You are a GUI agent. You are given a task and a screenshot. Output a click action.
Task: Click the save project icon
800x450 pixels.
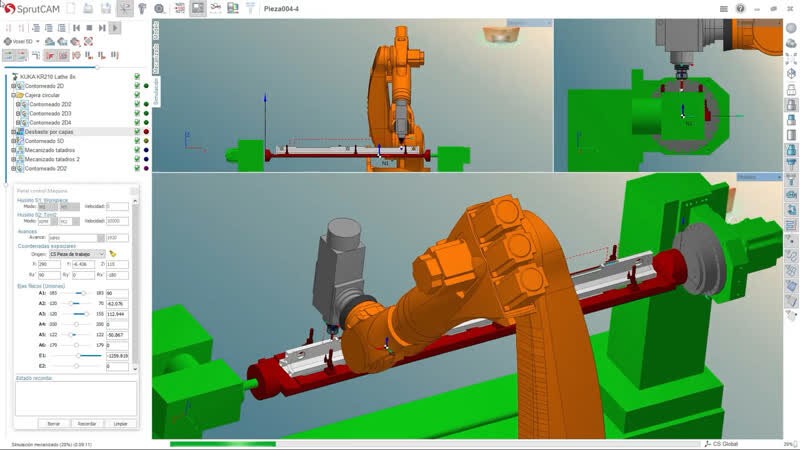click(x=106, y=9)
